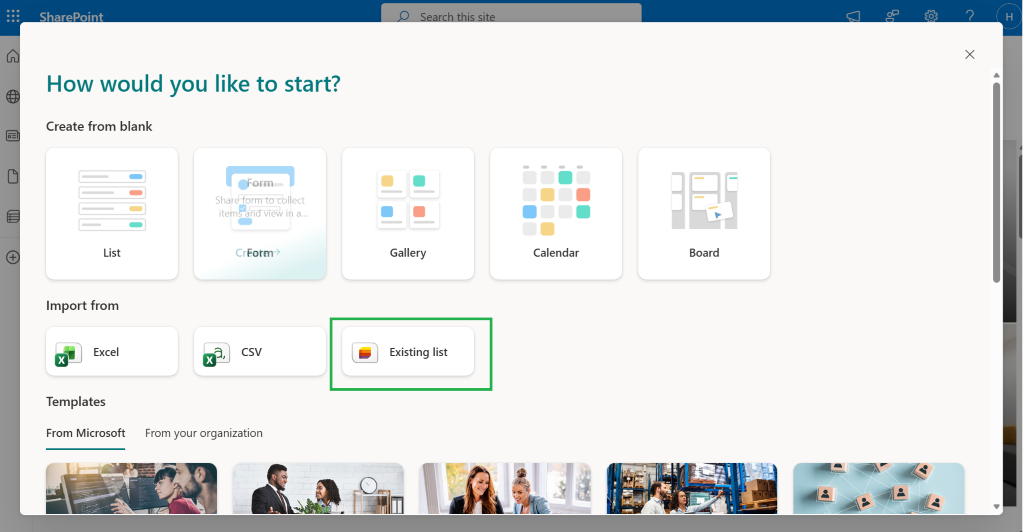Viewport: 1024px width, 532px height.
Task: Import from Existing list
Action: 408,351
